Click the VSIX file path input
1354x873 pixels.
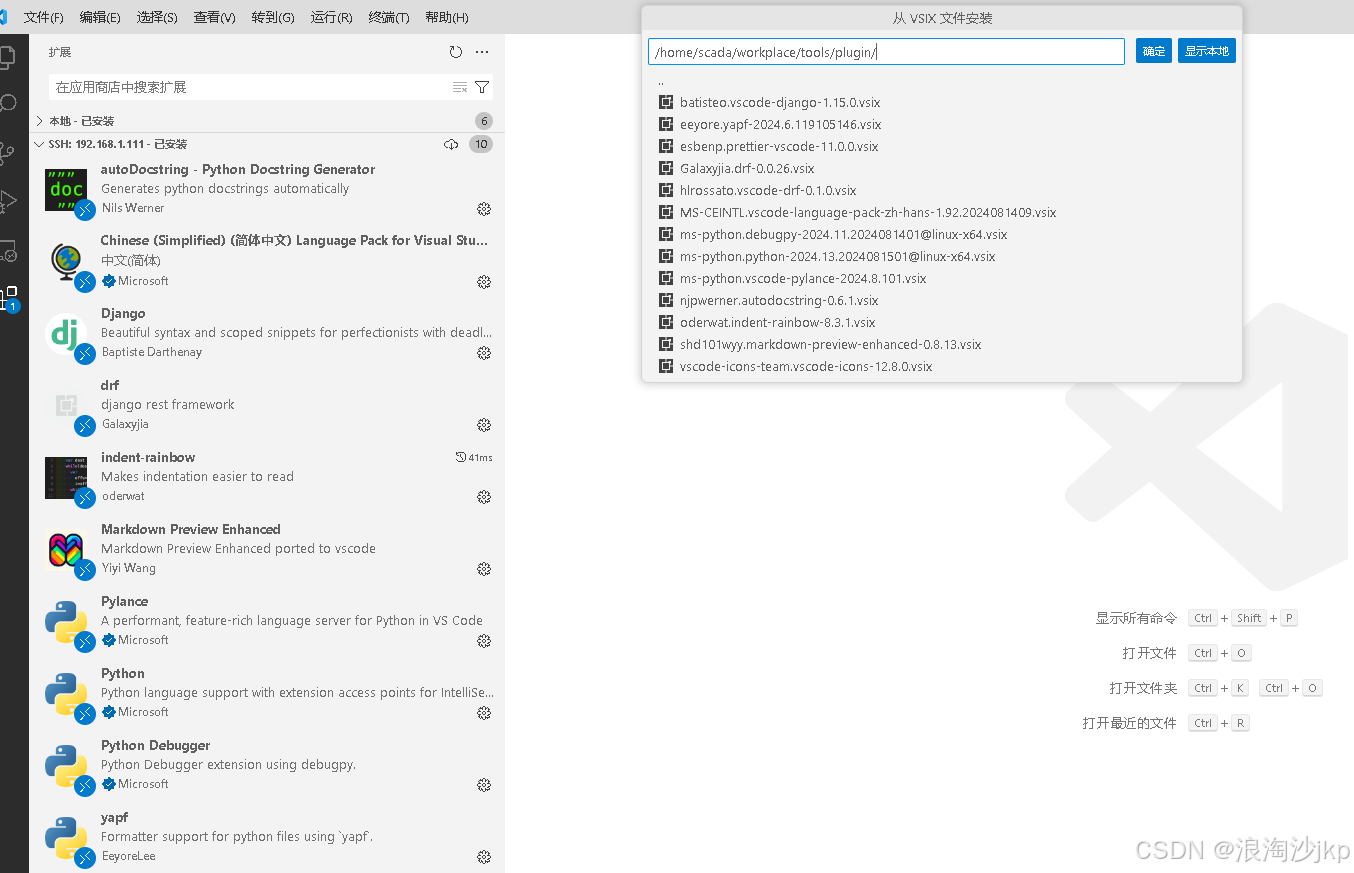click(x=886, y=52)
